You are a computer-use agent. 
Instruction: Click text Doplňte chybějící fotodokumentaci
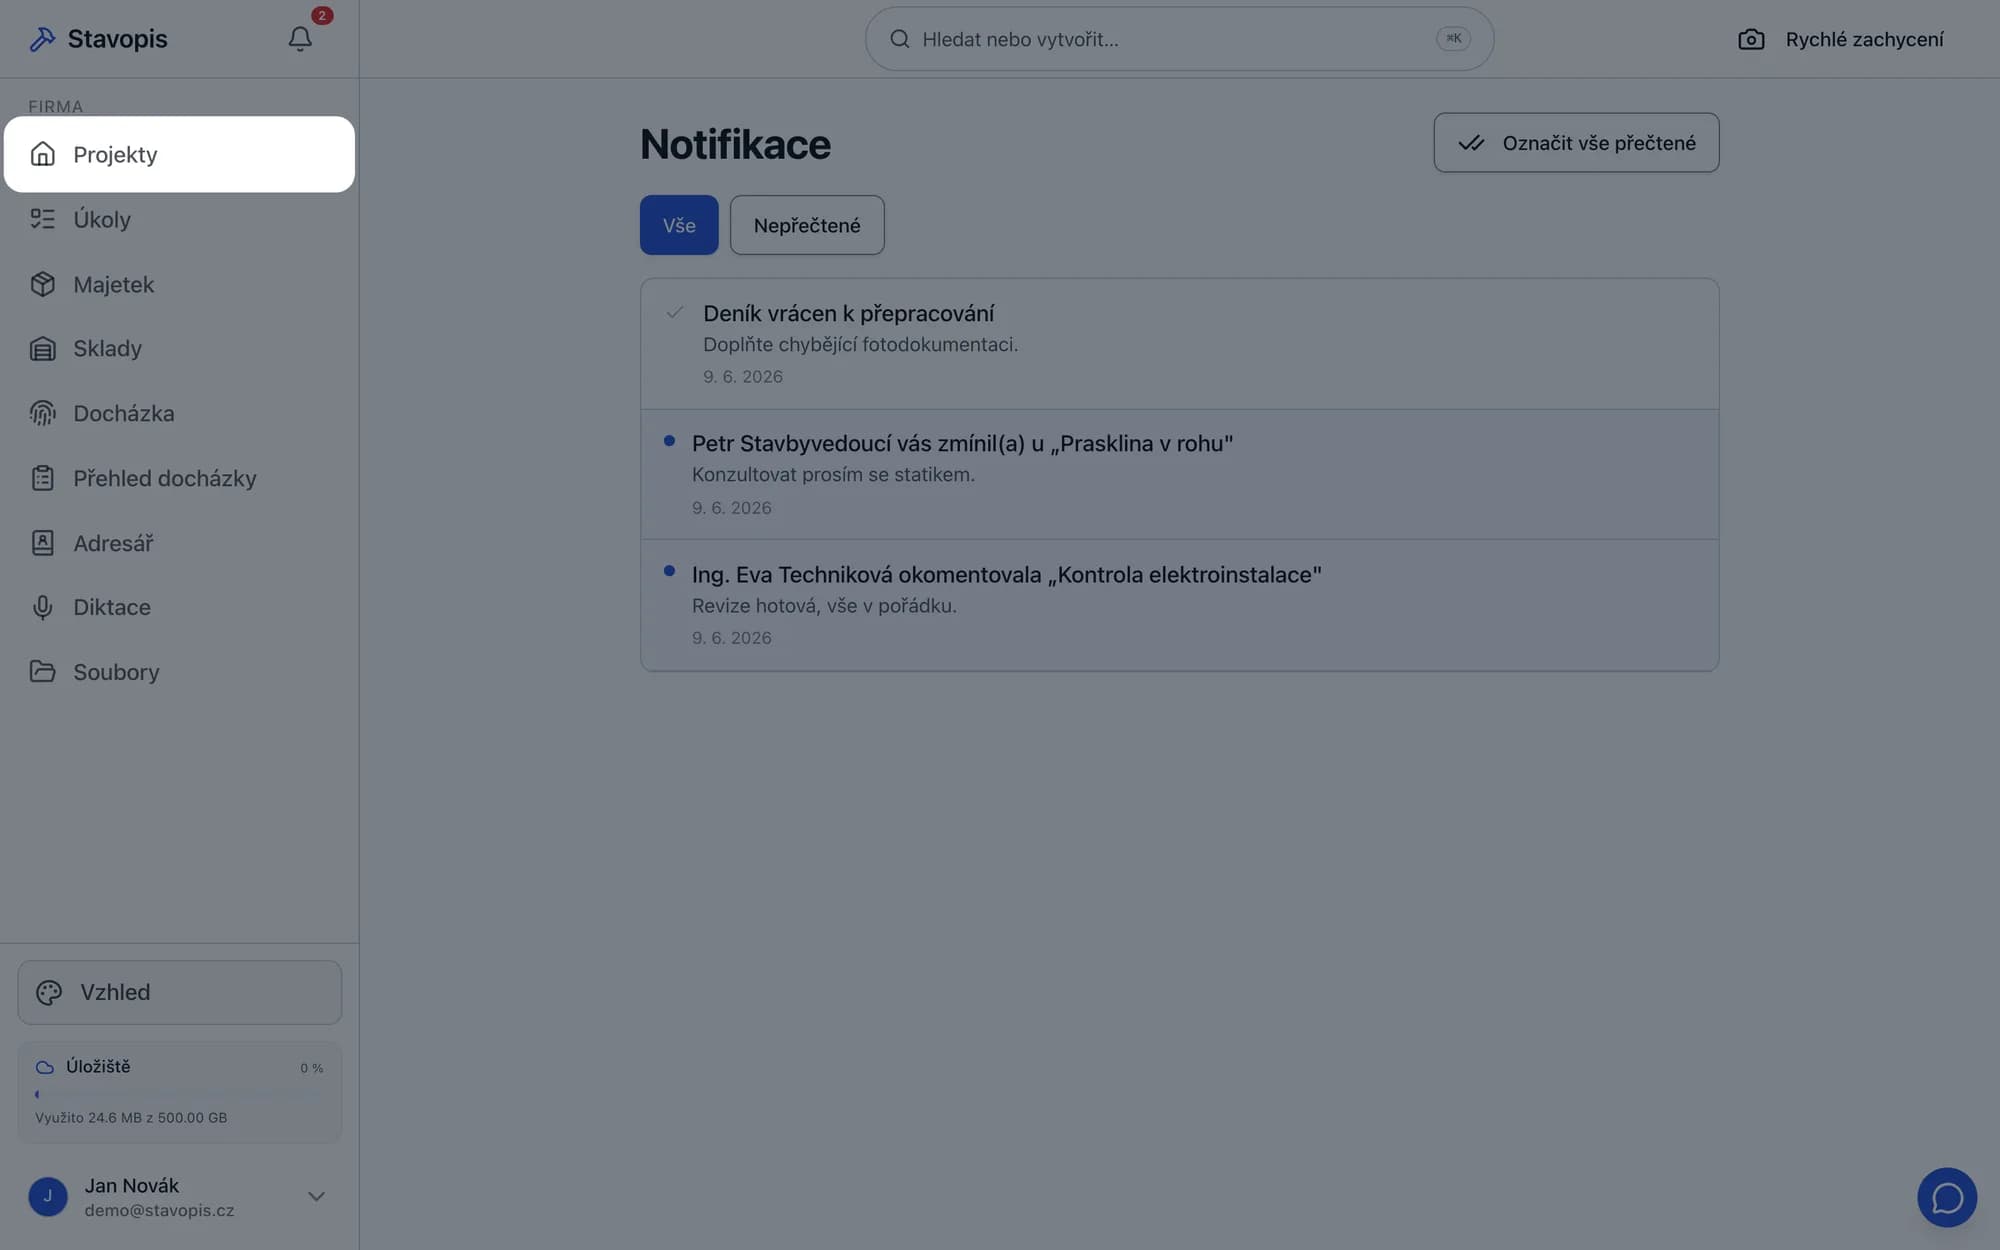click(860, 345)
